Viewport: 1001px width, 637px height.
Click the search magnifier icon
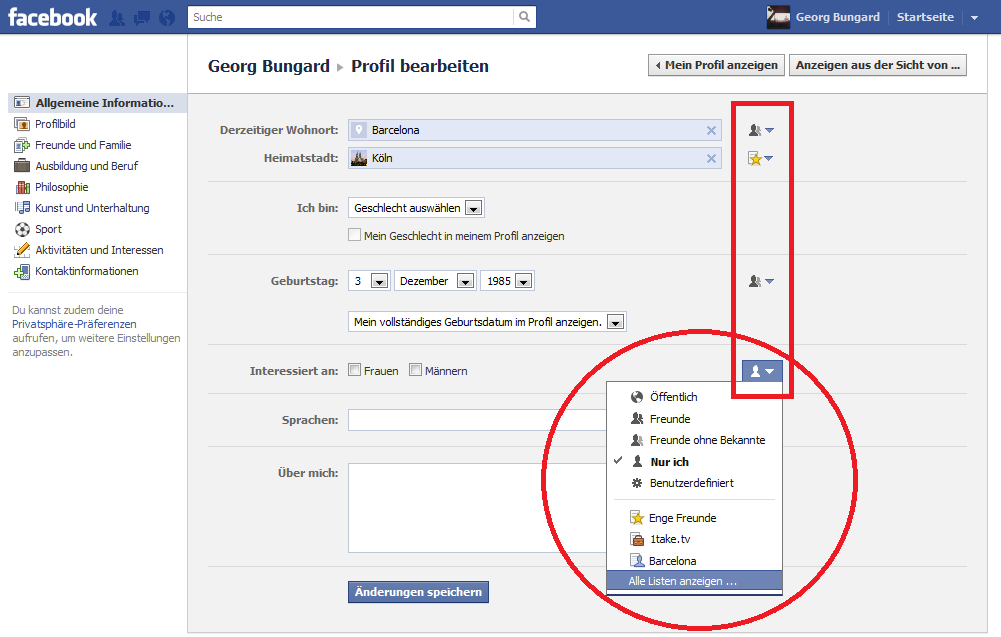[524, 17]
